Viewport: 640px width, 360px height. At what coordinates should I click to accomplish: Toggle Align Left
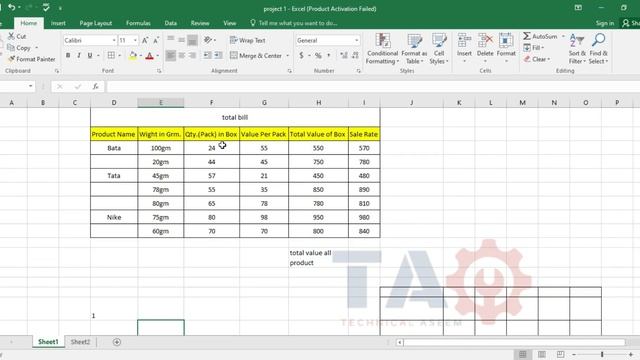tap(171, 55)
